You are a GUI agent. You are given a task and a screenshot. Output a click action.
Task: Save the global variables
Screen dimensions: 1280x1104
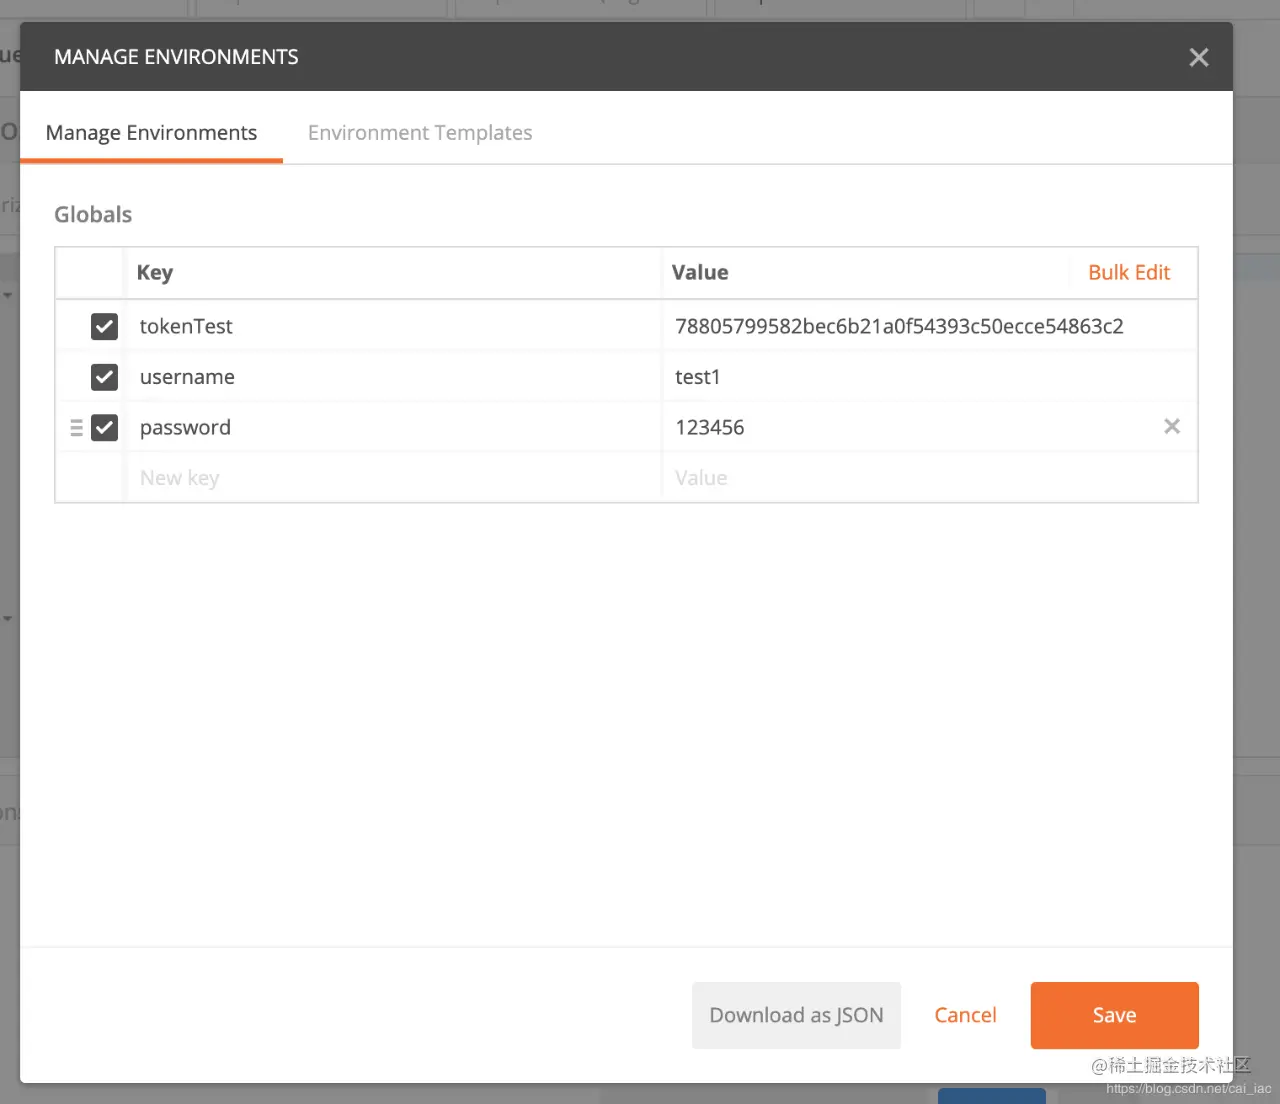point(1114,1015)
